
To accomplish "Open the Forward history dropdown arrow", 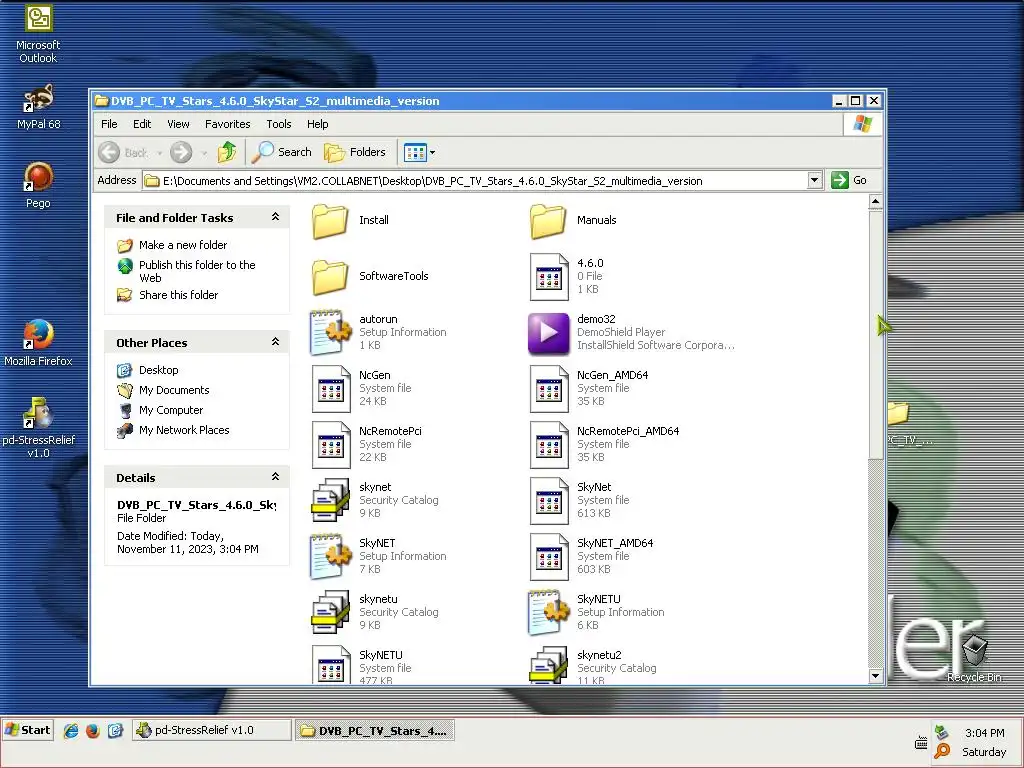I will pos(204,153).
